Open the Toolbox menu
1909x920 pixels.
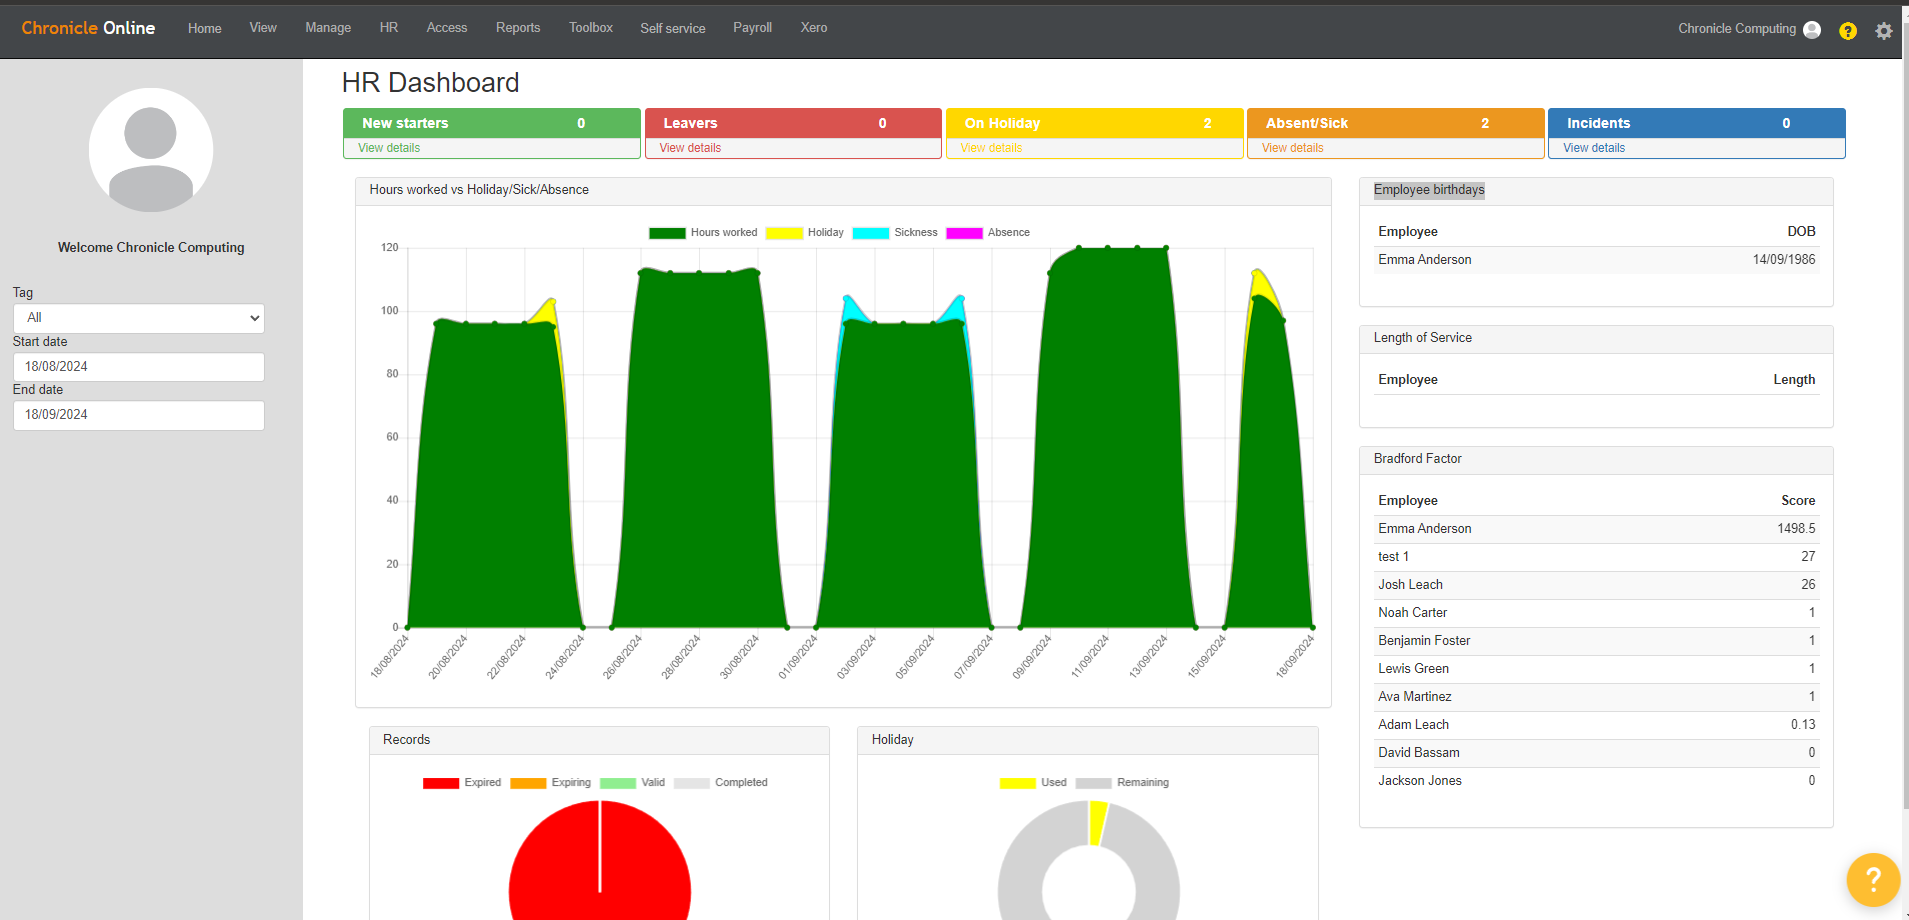coord(591,28)
